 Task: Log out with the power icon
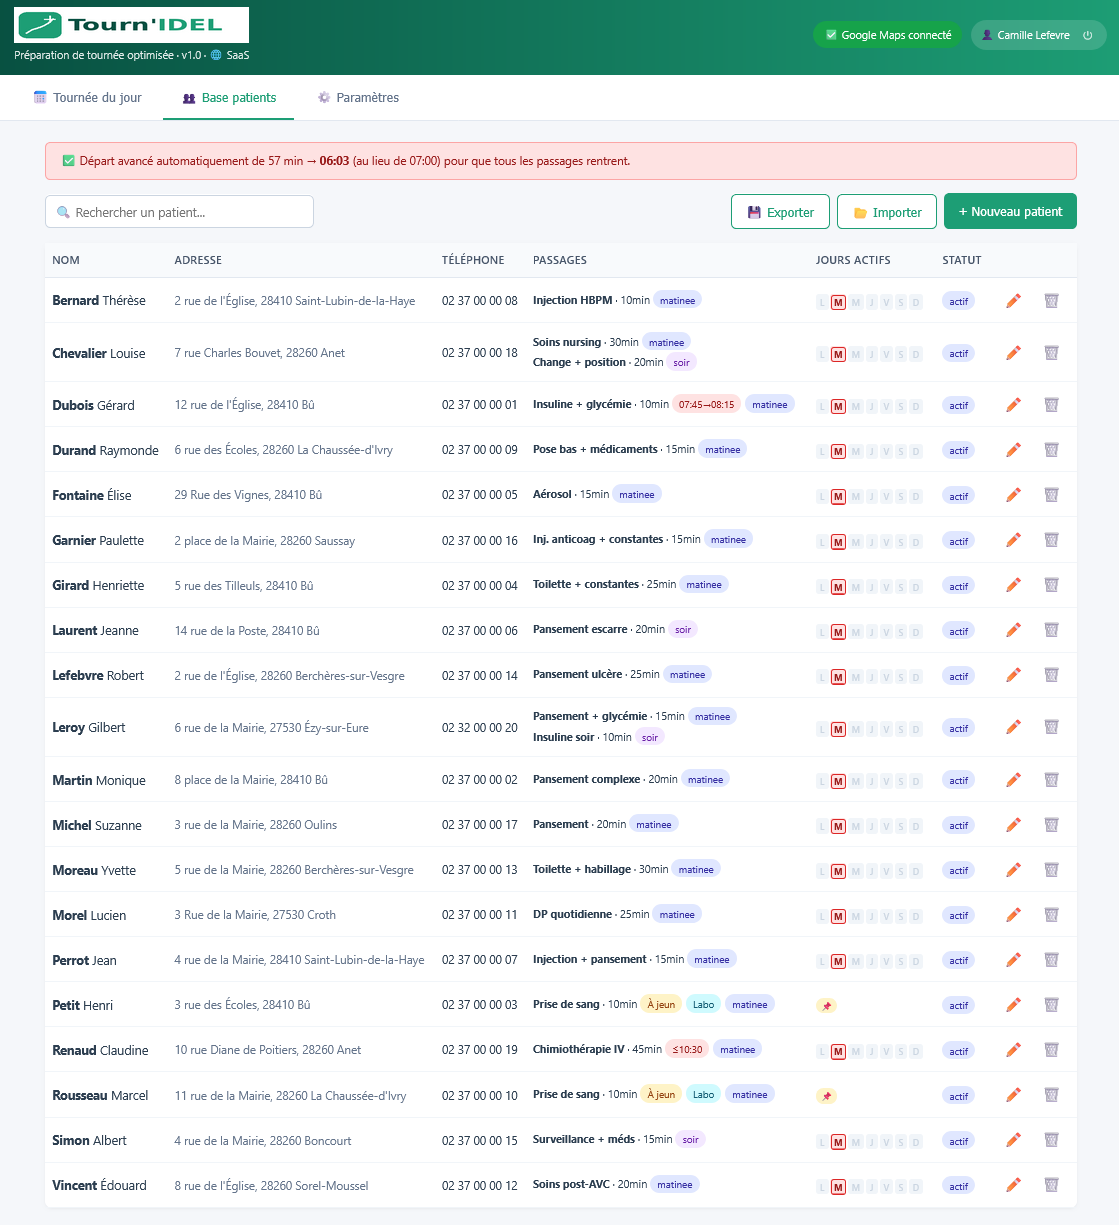click(1088, 35)
